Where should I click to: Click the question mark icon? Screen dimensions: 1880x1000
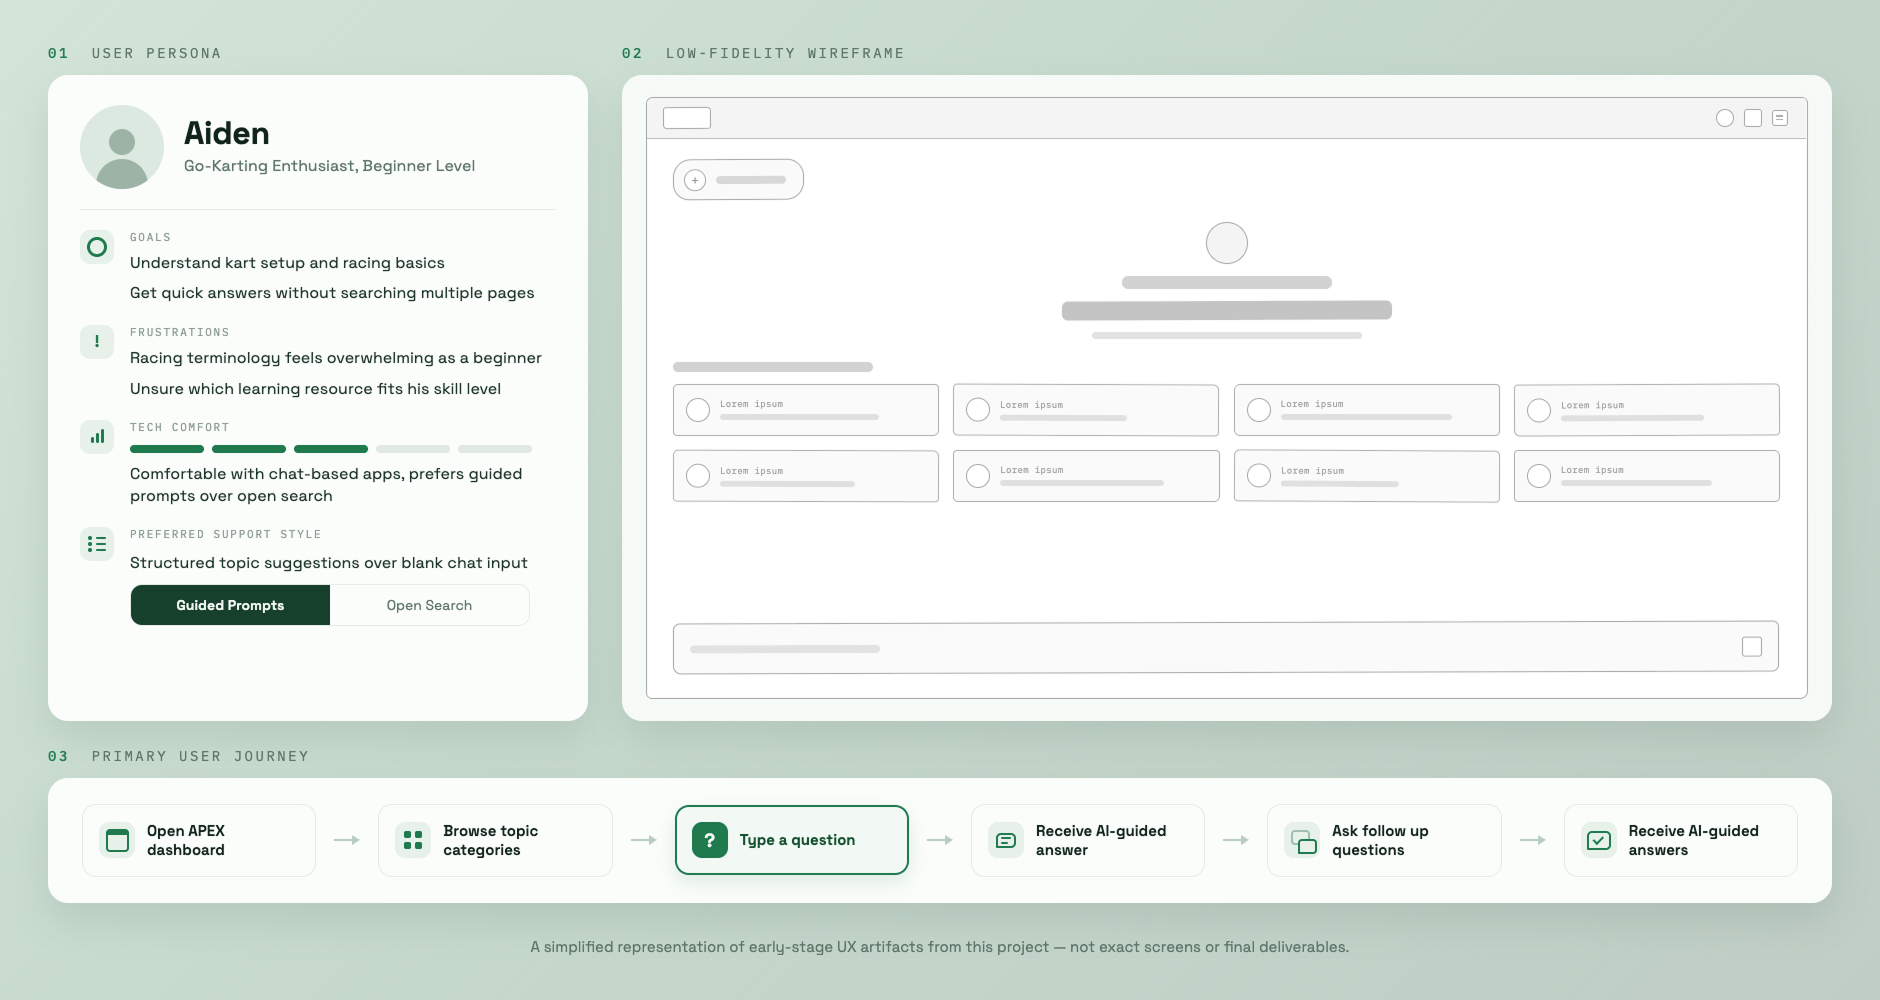[710, 840]
